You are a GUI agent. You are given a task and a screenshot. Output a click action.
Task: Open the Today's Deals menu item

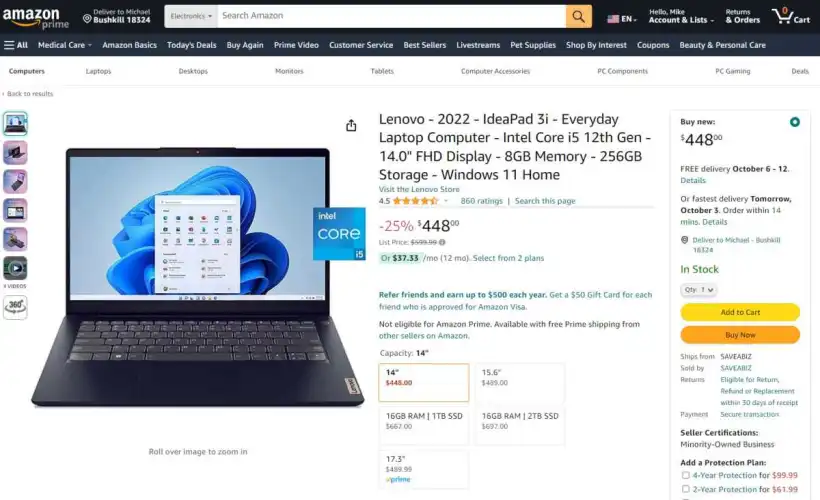pos(191,45)
